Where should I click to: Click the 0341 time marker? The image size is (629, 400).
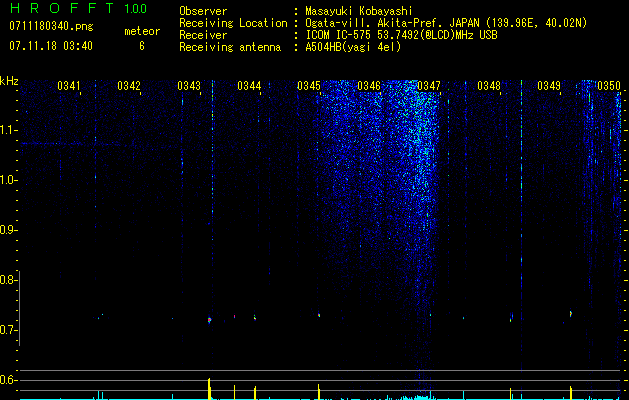tap(69, 86)
